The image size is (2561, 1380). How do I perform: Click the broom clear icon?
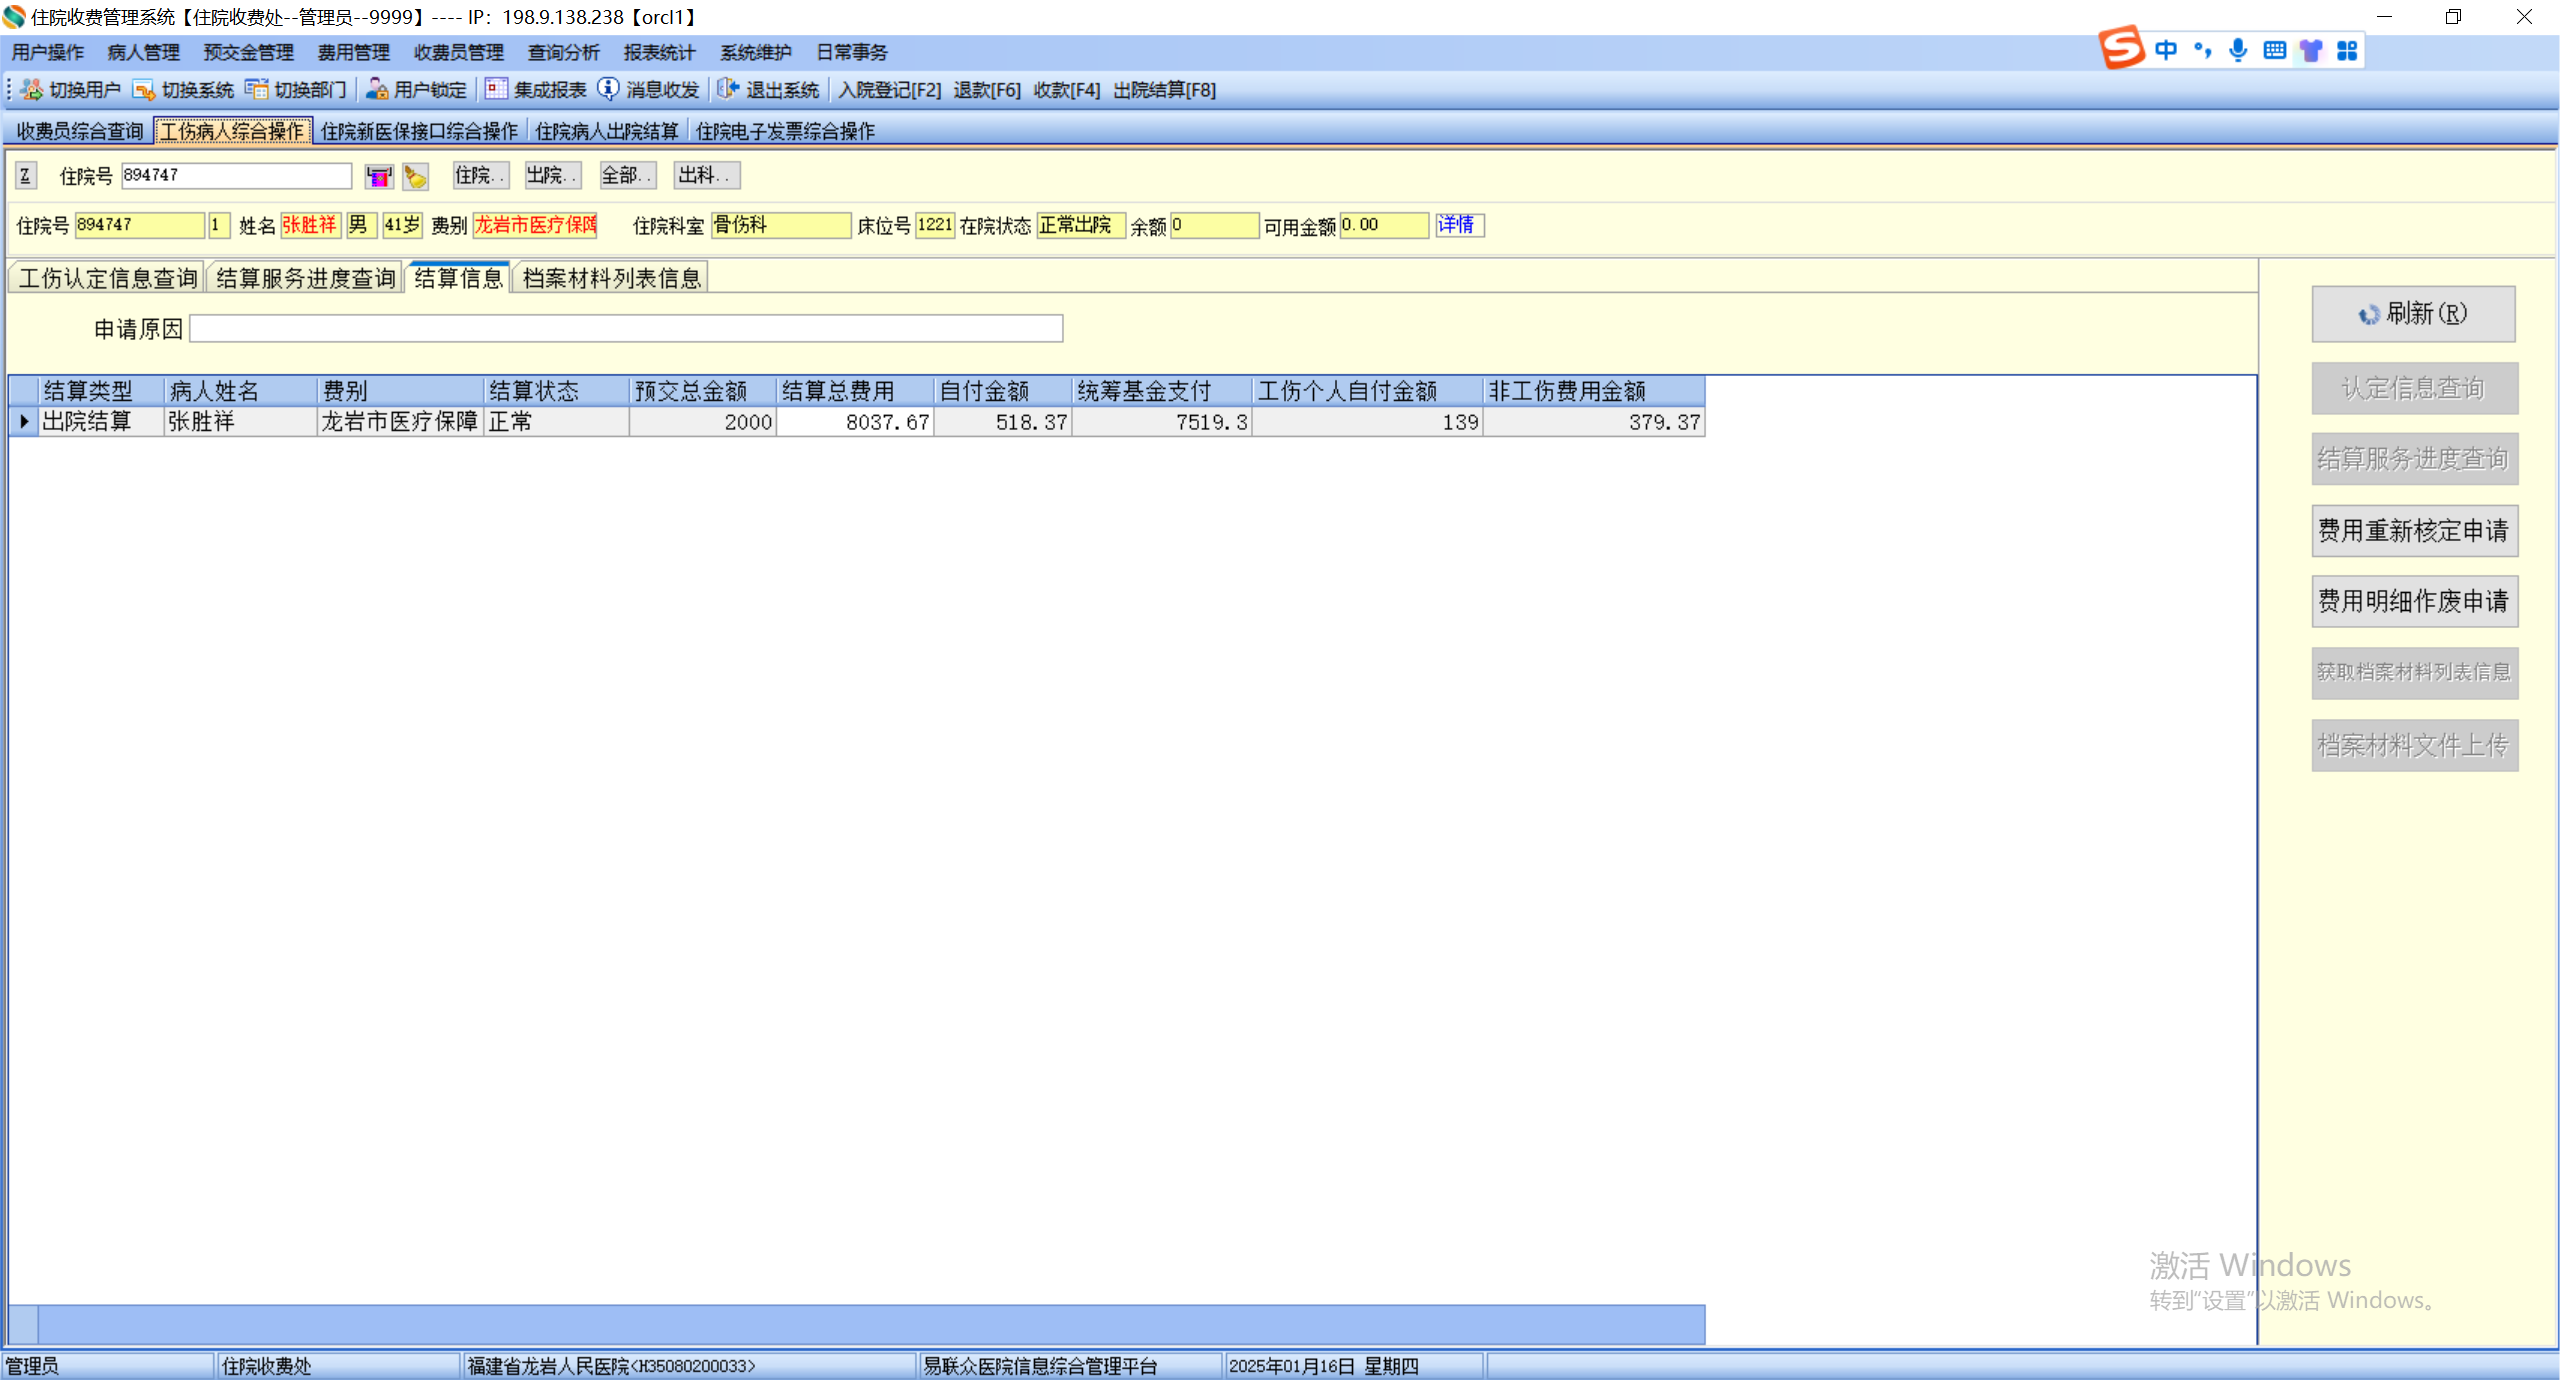415,177
